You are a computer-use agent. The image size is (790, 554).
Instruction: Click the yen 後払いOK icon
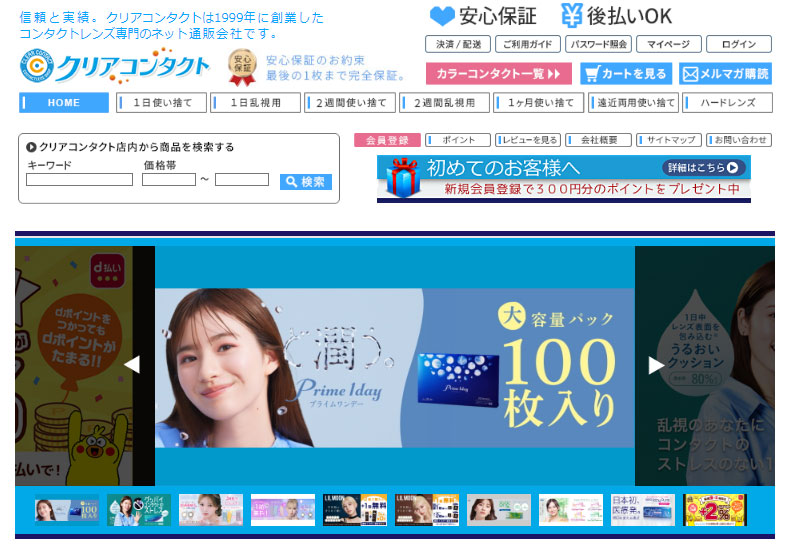pyautogui.click(x=572, y=15)
